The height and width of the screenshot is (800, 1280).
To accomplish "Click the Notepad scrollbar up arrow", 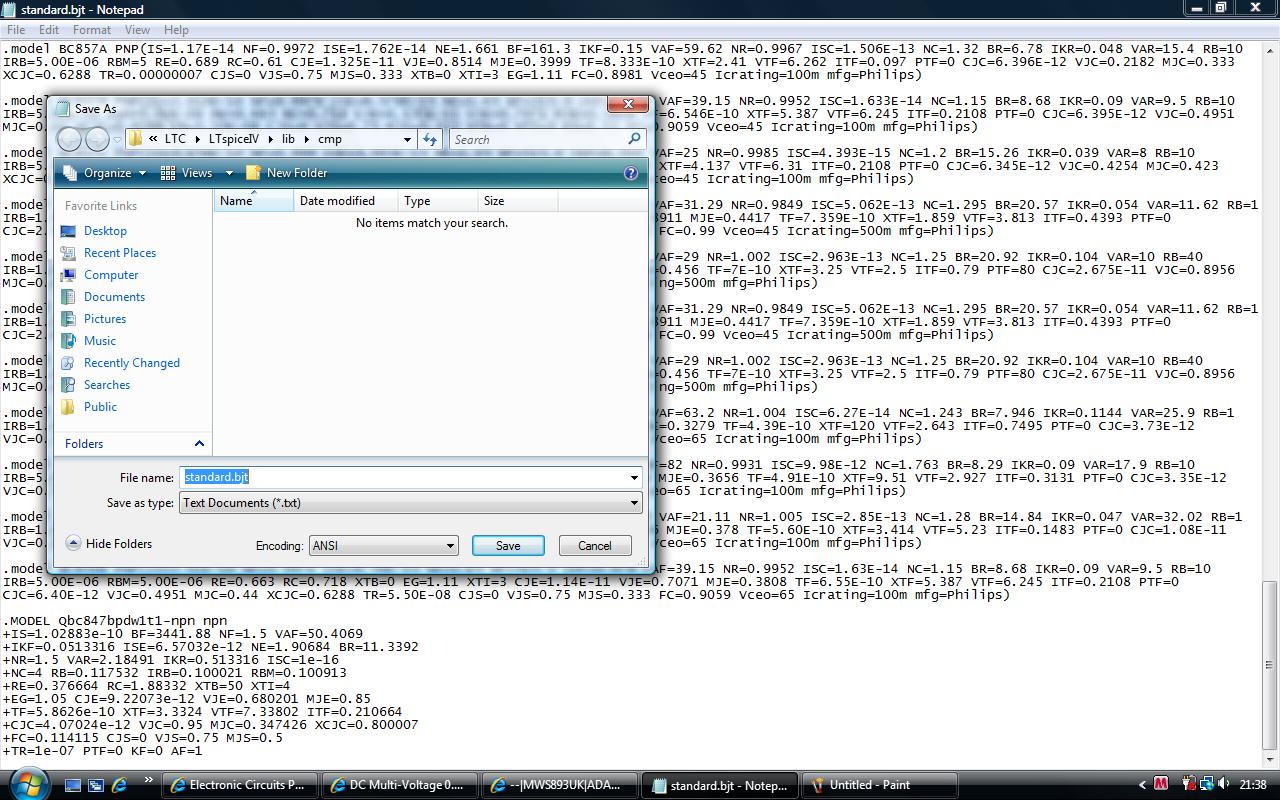I will click(x=1271, y=48).
